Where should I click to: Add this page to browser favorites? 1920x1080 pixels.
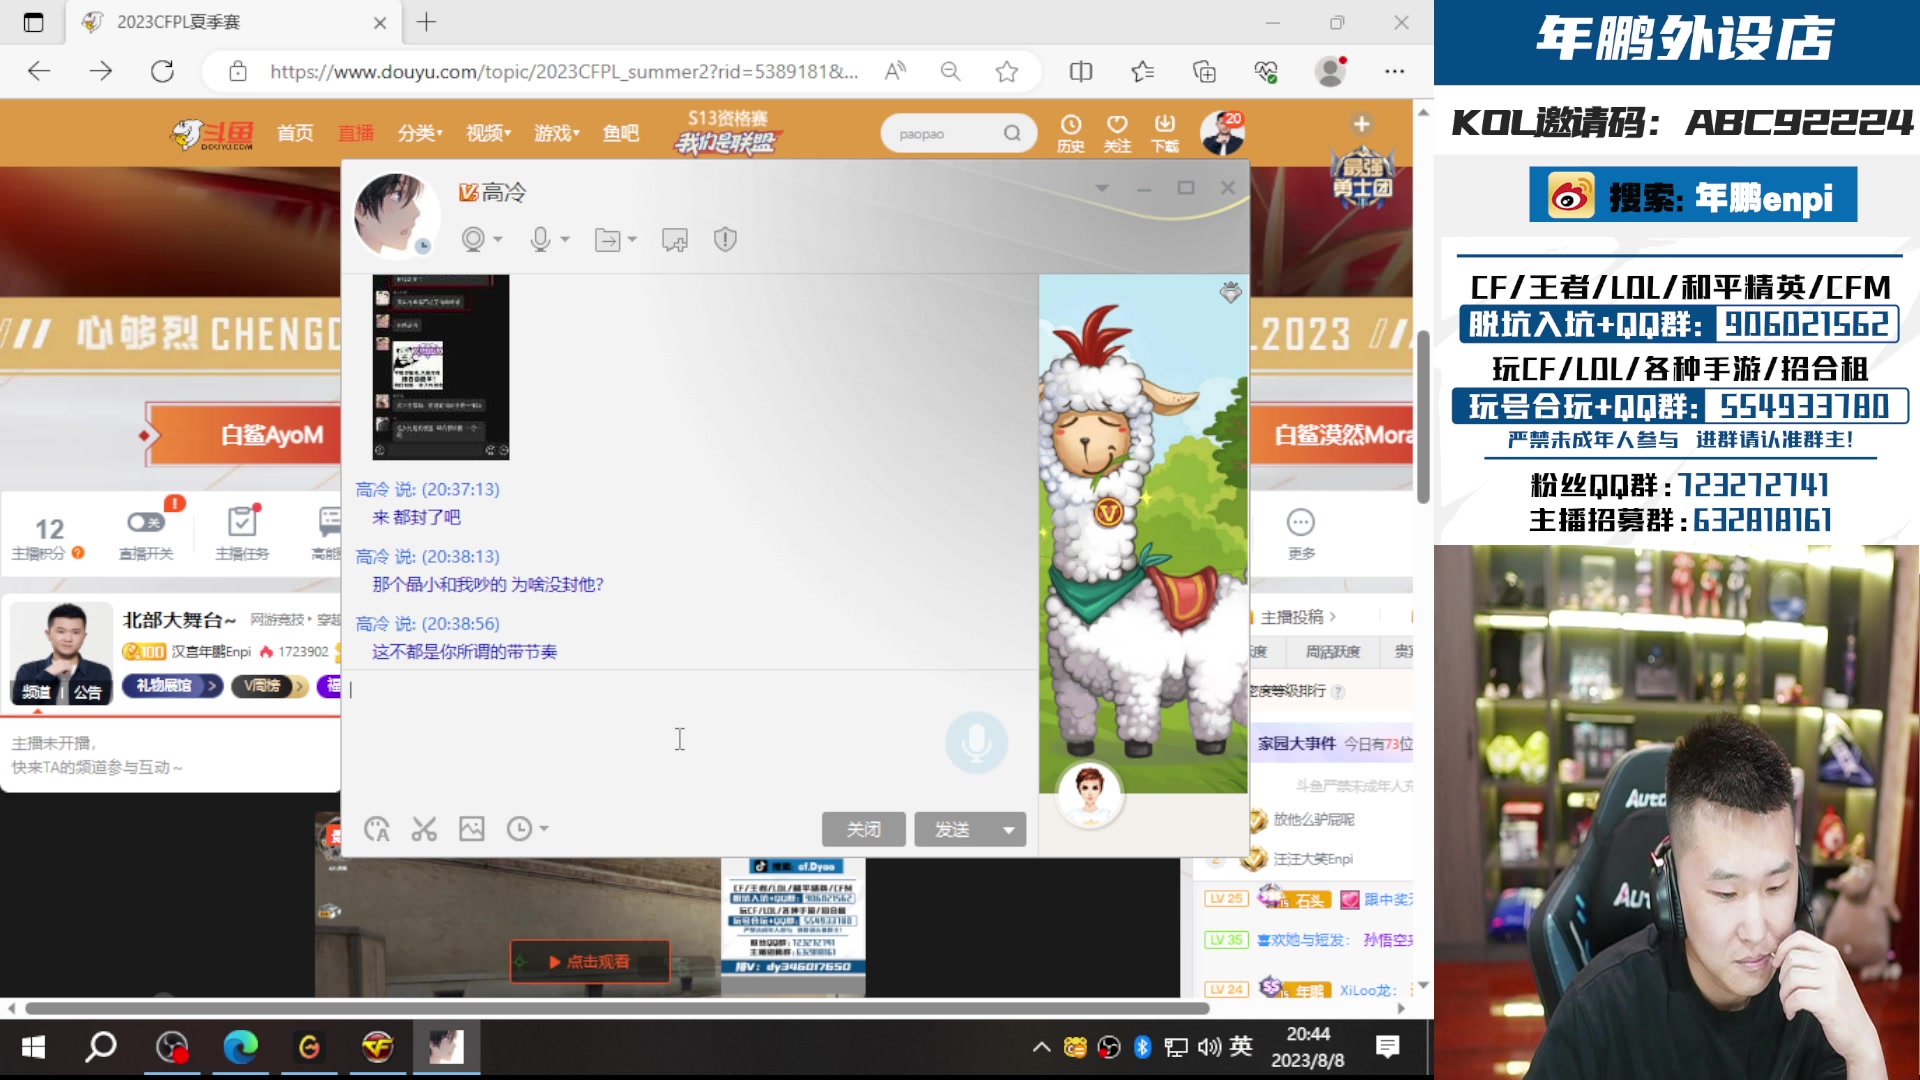[x=1007, y=71]
